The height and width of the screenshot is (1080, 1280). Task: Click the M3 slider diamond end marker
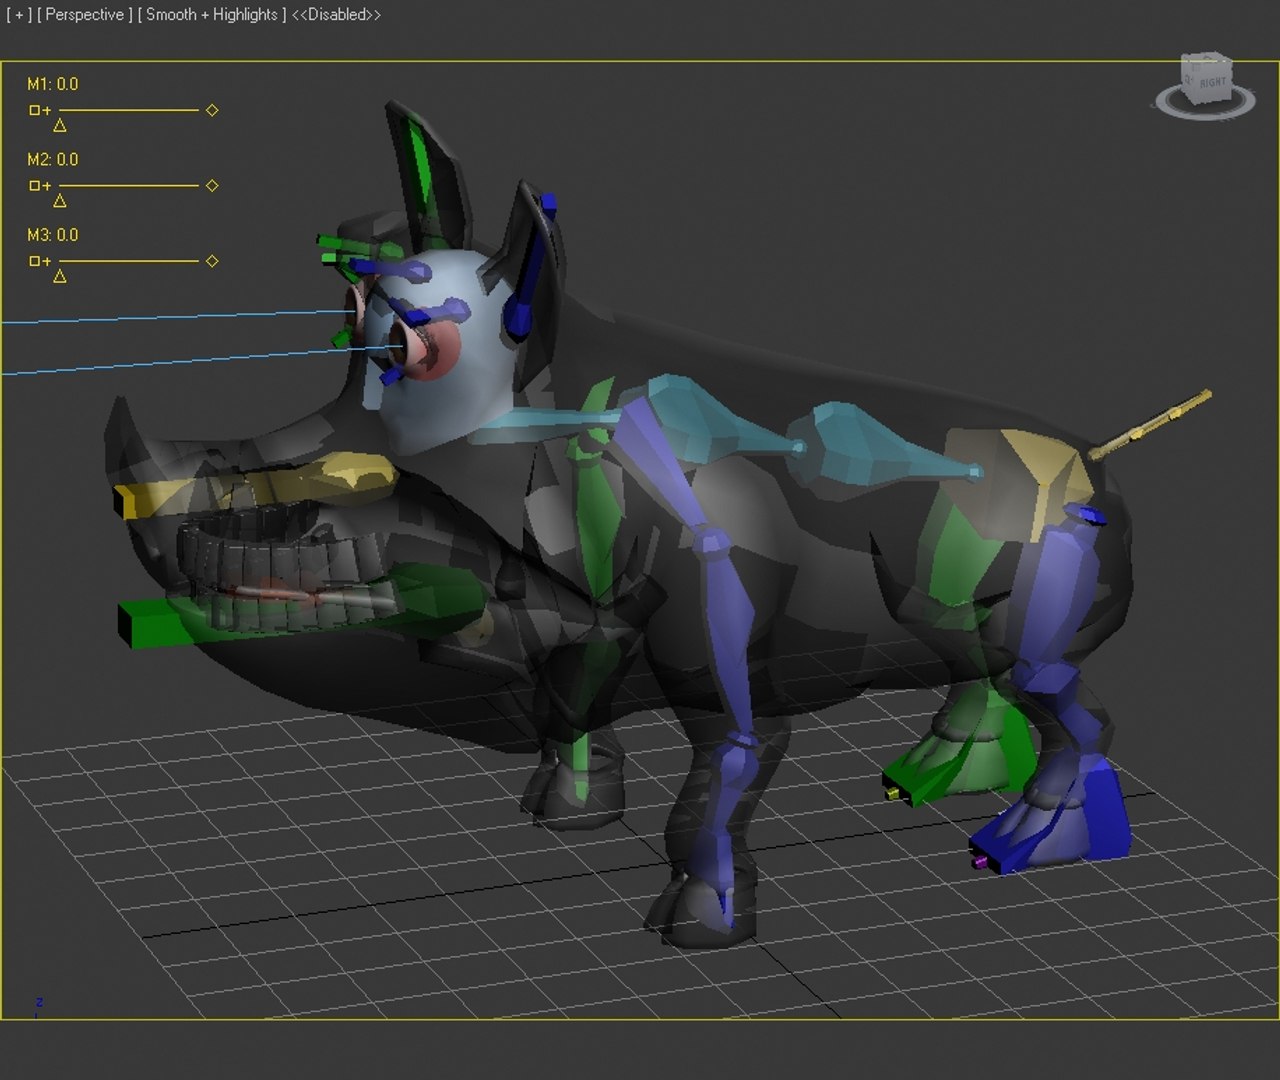point(212,261)
